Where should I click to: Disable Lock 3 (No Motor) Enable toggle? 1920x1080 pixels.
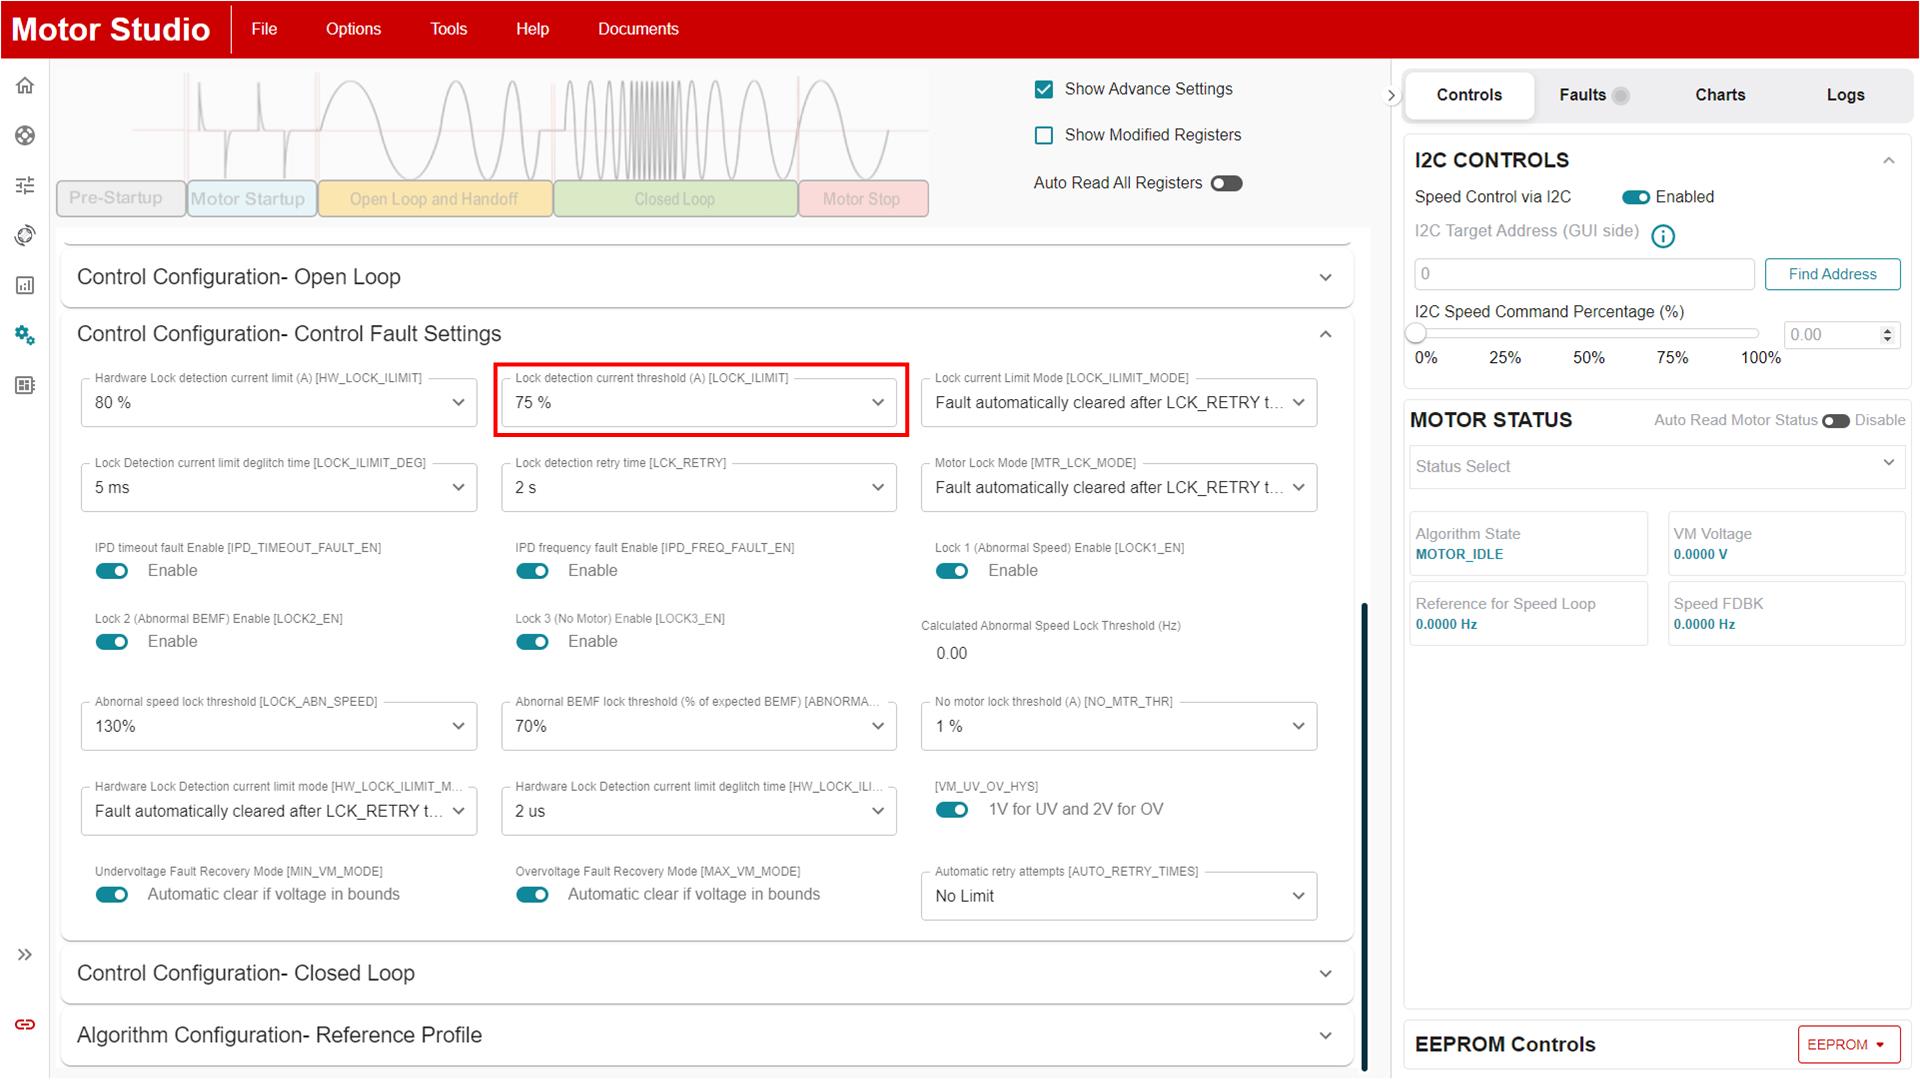pyautogui.click(x=532, y=642)
